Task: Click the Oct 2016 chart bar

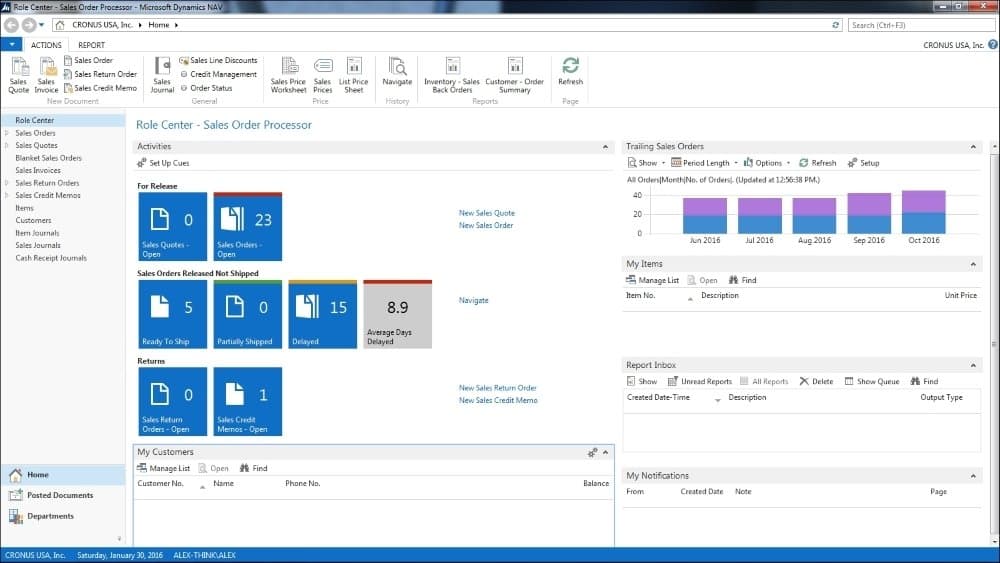Action: tap(923, 212)
